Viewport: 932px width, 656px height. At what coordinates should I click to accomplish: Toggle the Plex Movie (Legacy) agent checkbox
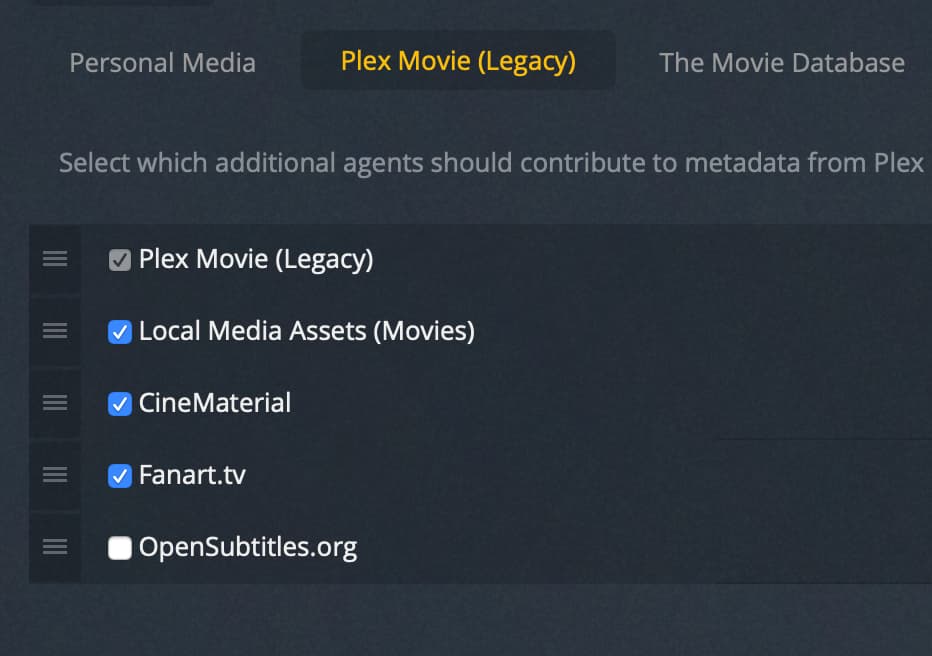pos(120,260)
